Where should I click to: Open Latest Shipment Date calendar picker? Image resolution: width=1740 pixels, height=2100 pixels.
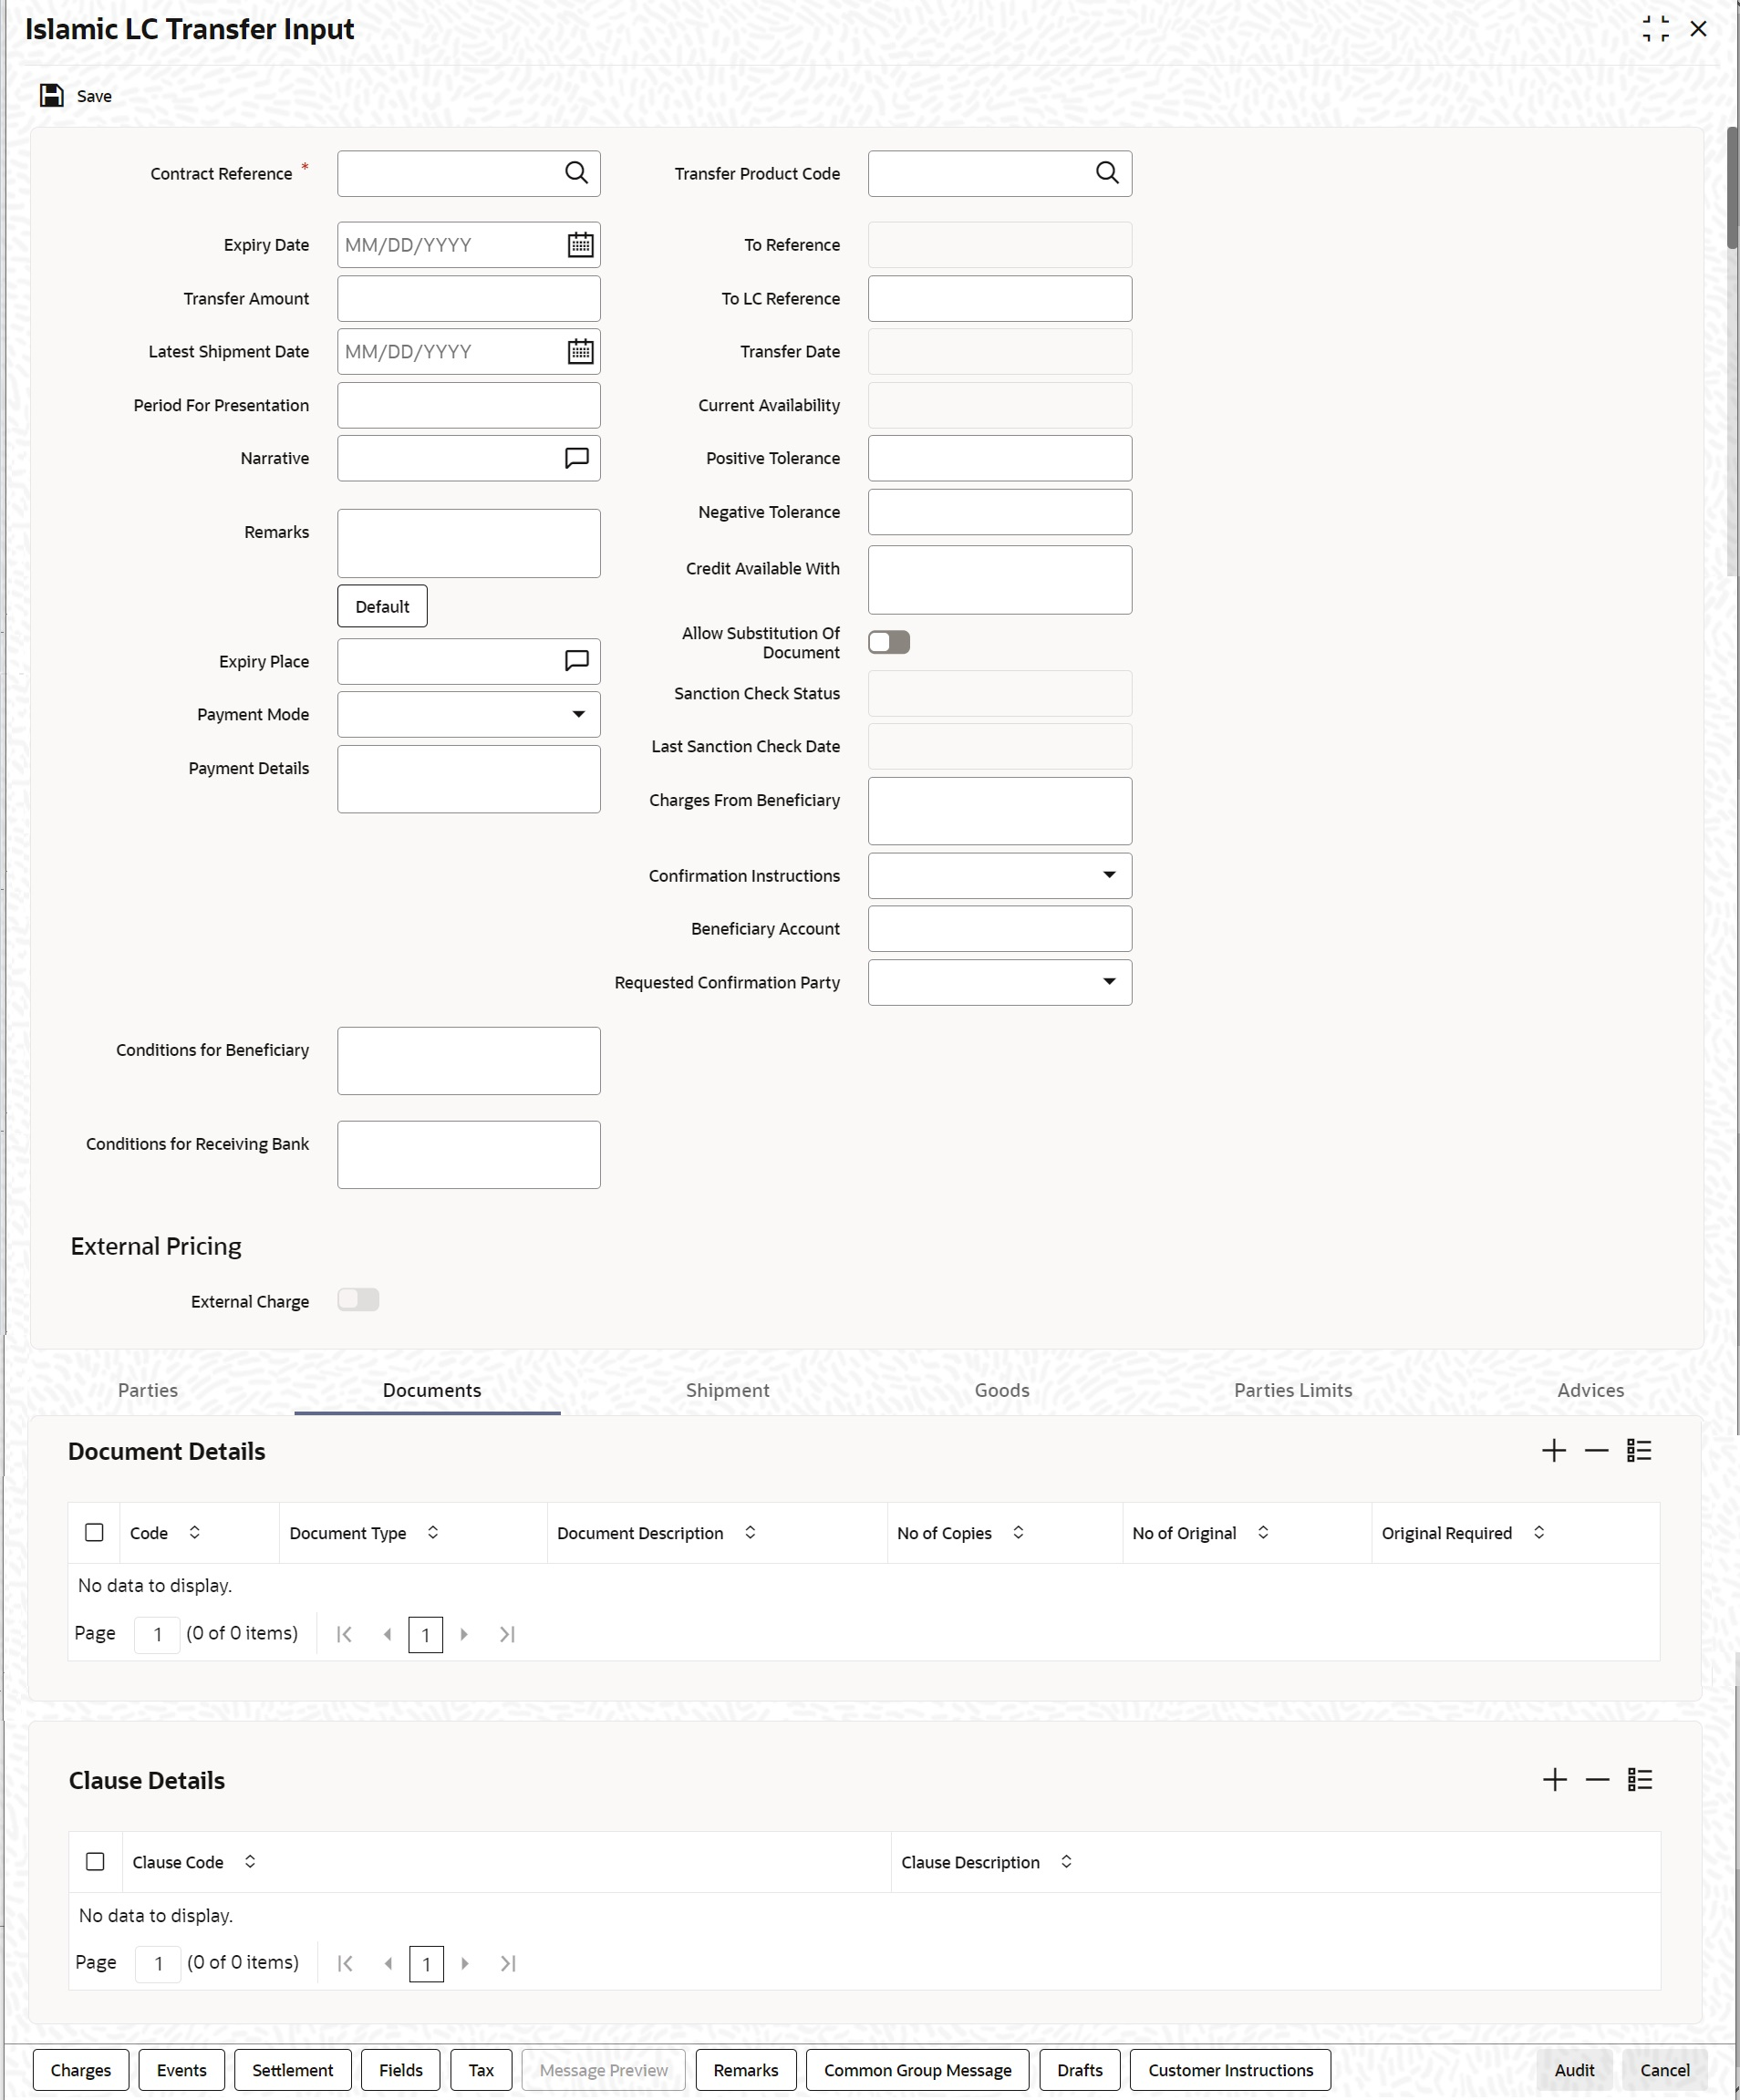tap(580, 352)
